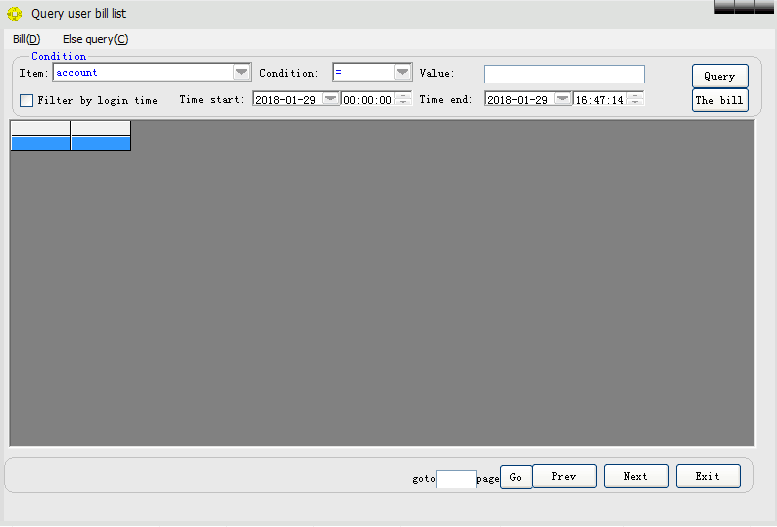Select the second blue cell in grid row
This screenshot has width=777, height=527.
[x=101, y=143]
